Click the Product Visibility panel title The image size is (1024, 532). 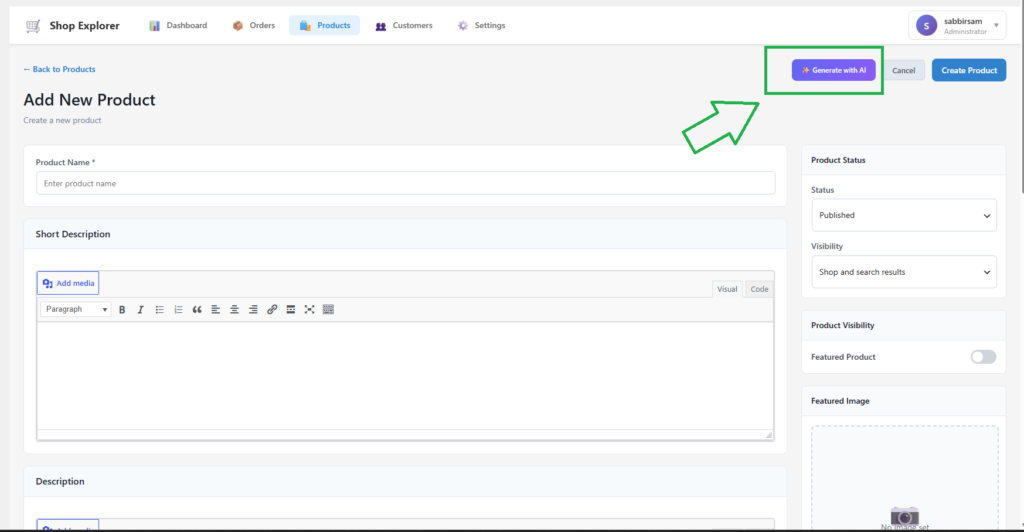842,325
